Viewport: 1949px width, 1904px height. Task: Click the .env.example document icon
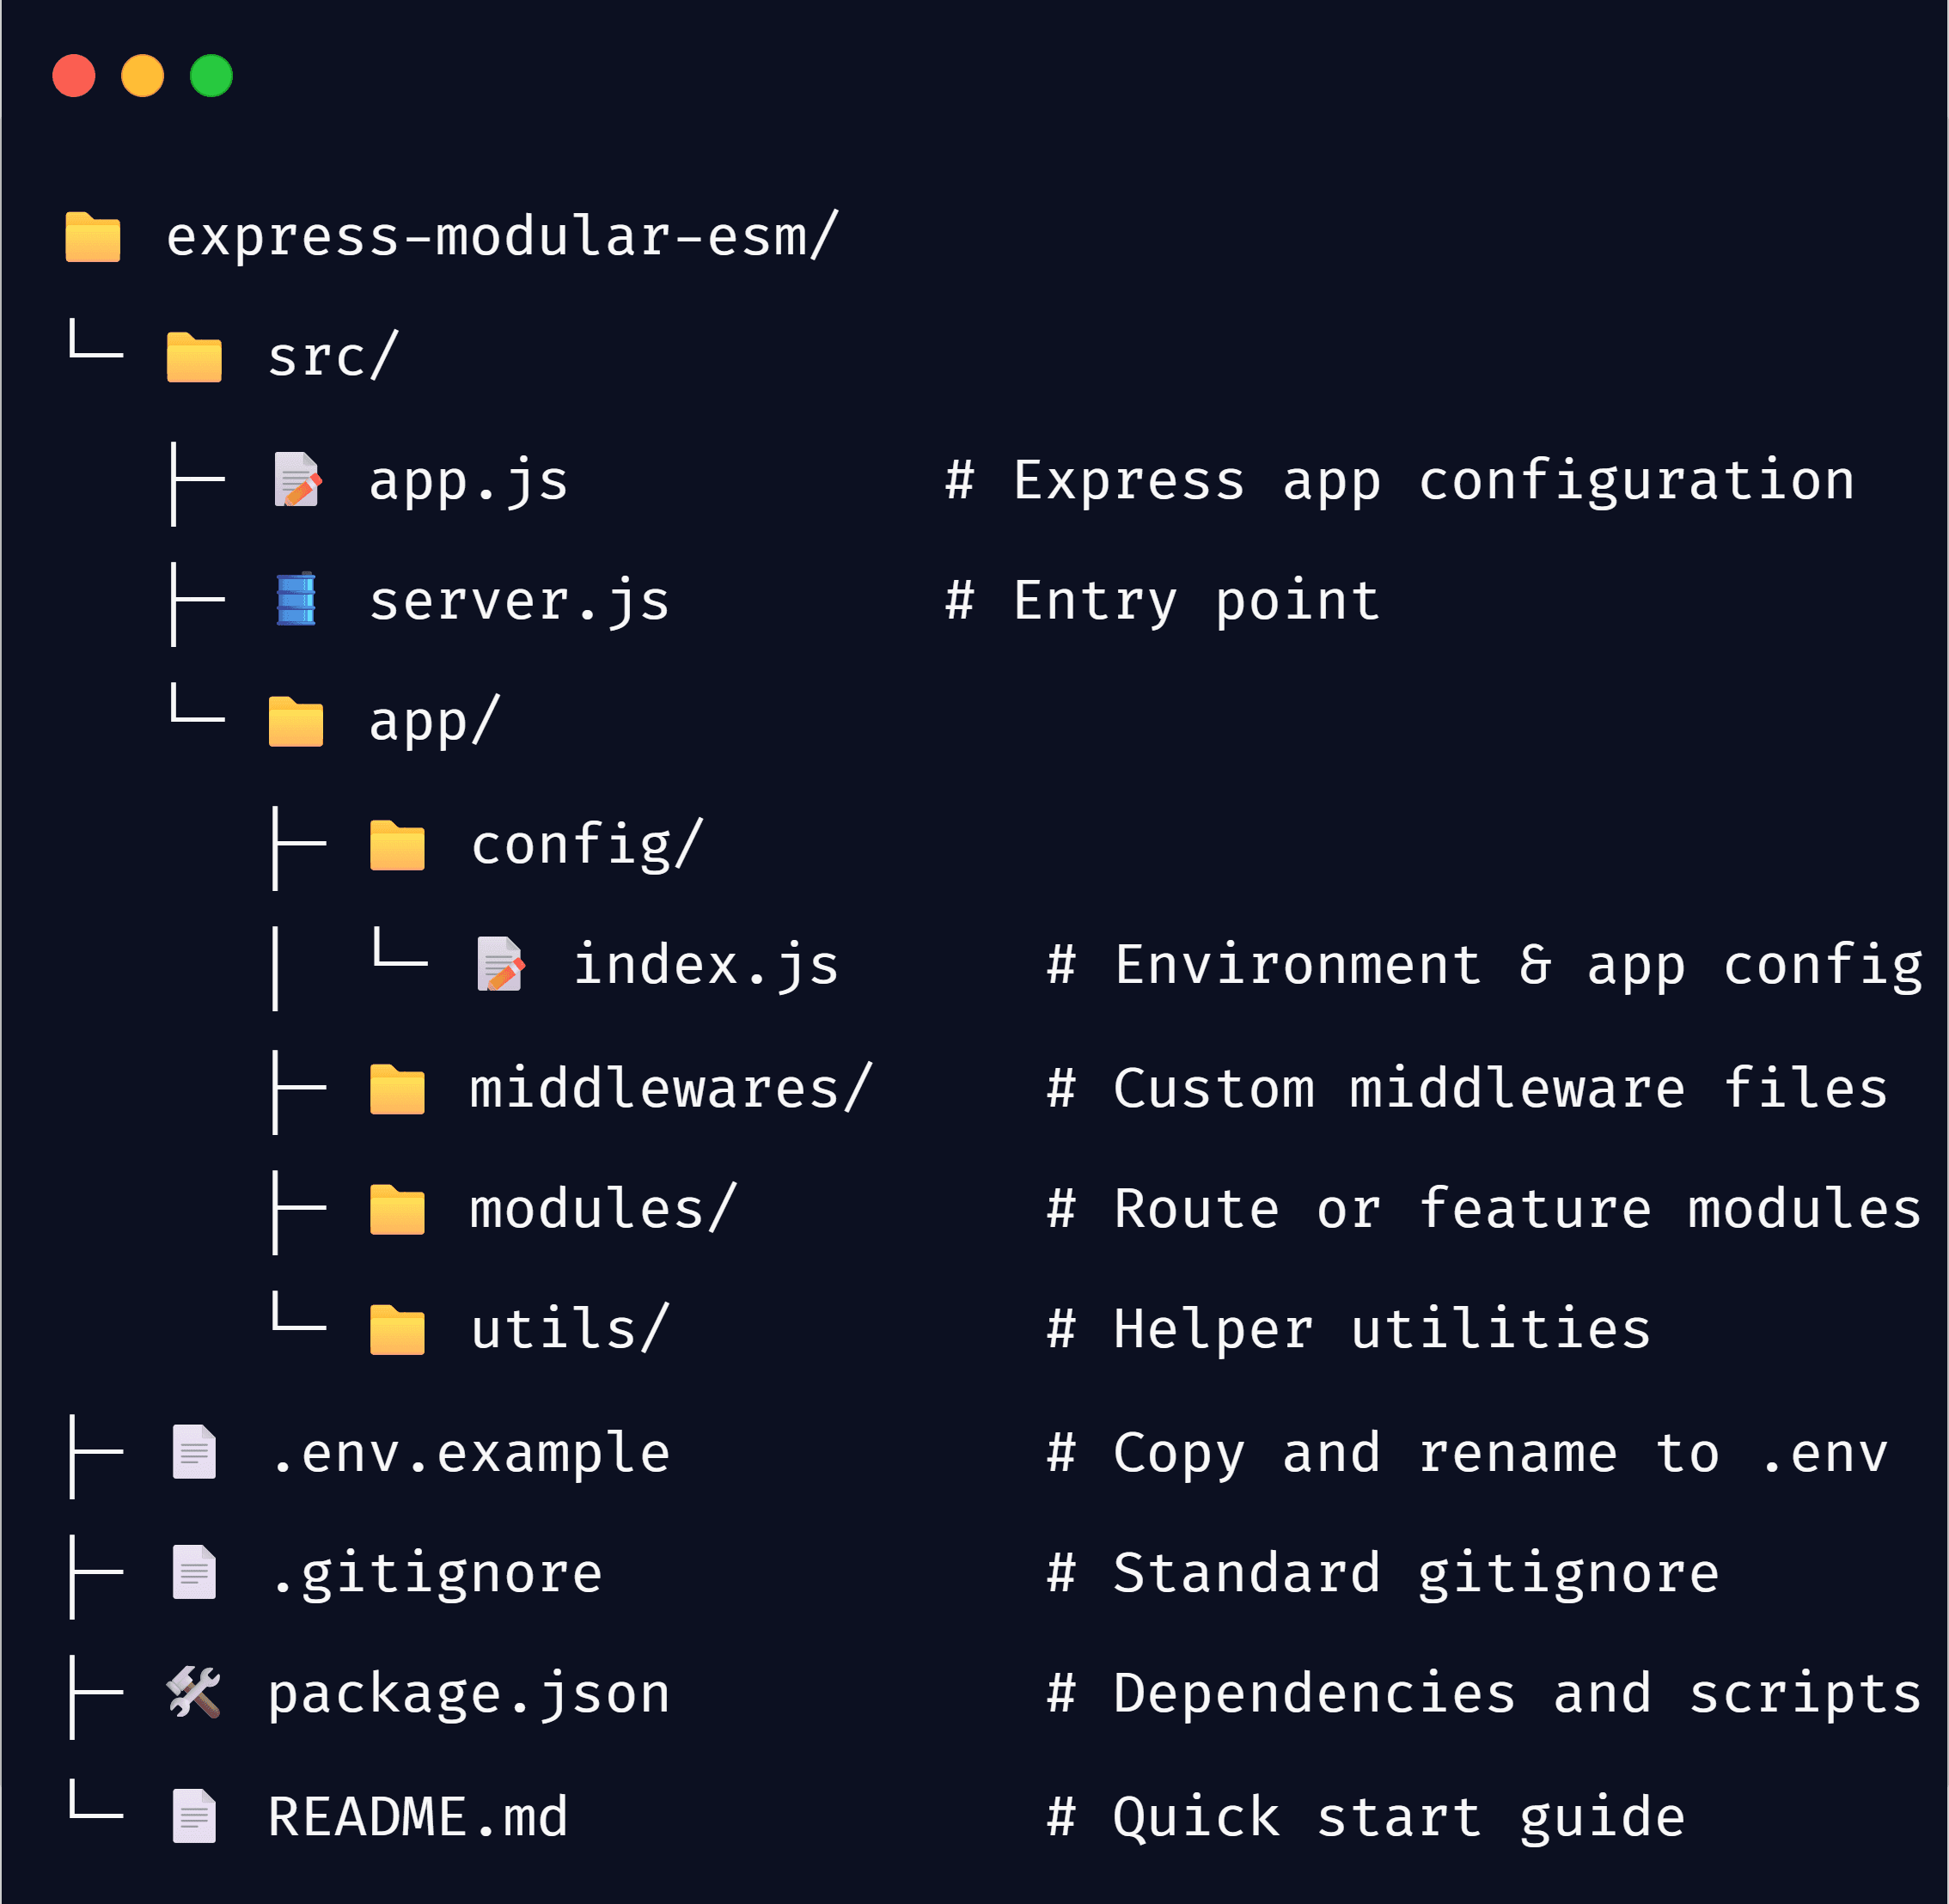(x=194, y=1452)
